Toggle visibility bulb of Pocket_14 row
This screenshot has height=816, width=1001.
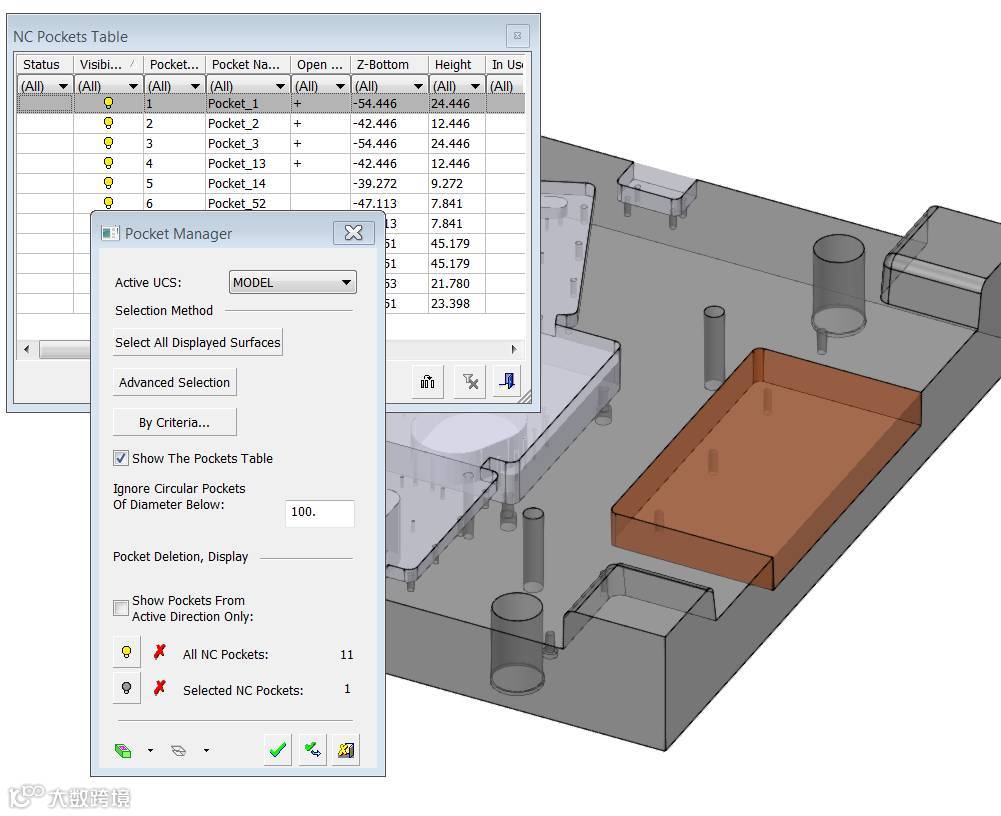click(109, 183)
